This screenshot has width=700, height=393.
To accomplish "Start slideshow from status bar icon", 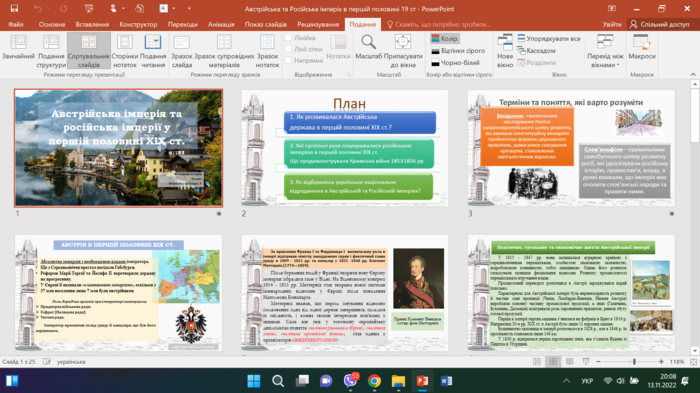I will pyautogui.click(x=586, y=362).
